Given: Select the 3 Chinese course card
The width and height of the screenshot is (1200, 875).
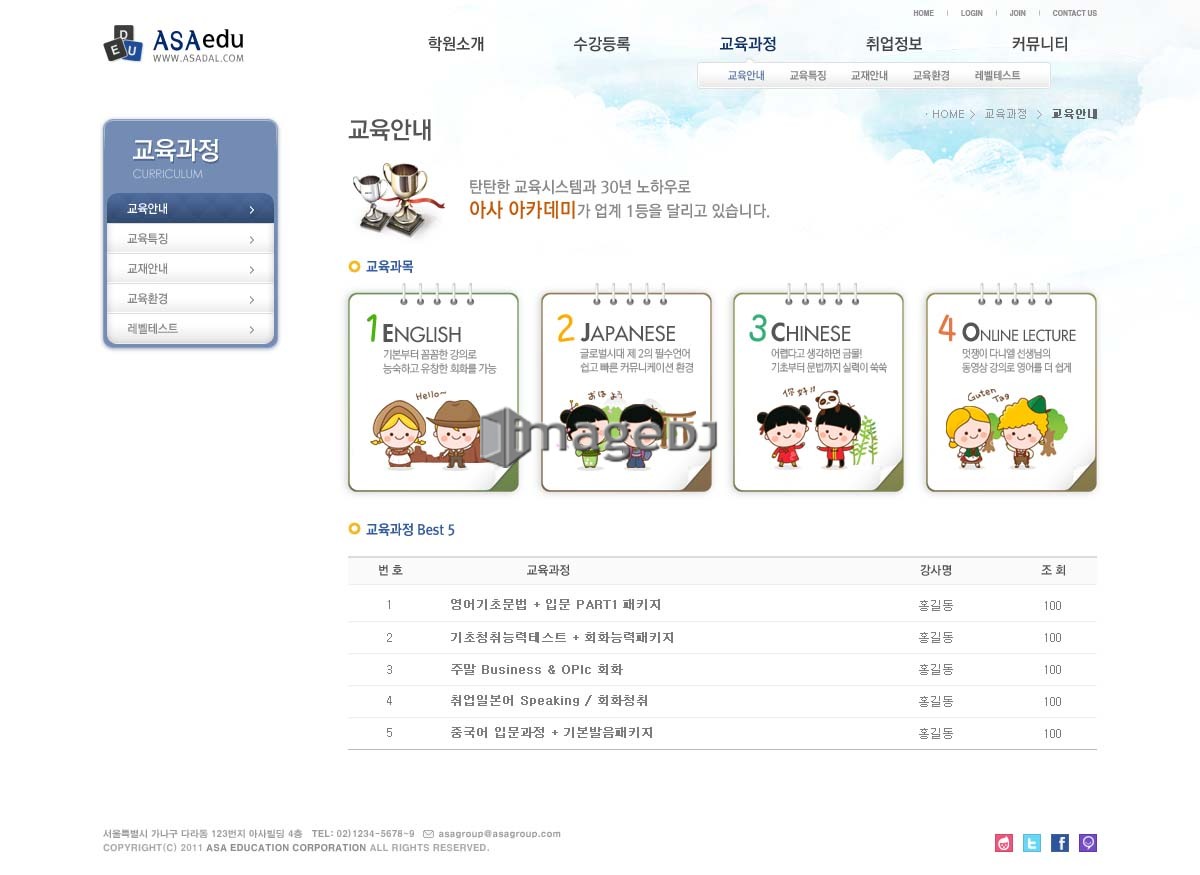Looking at the screenshot, I should click(818, 391).
